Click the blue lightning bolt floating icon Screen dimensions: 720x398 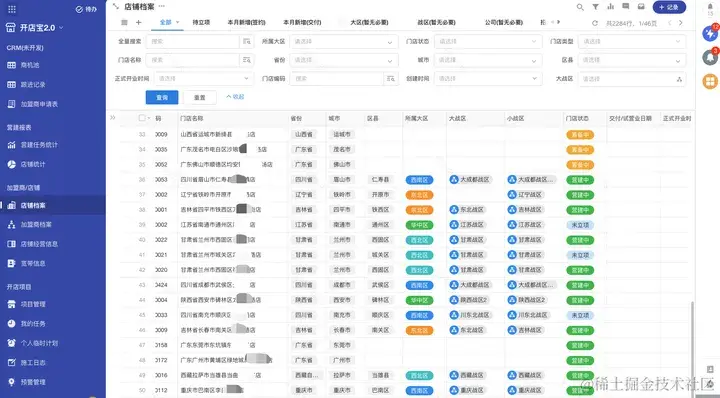coord(710,33)
